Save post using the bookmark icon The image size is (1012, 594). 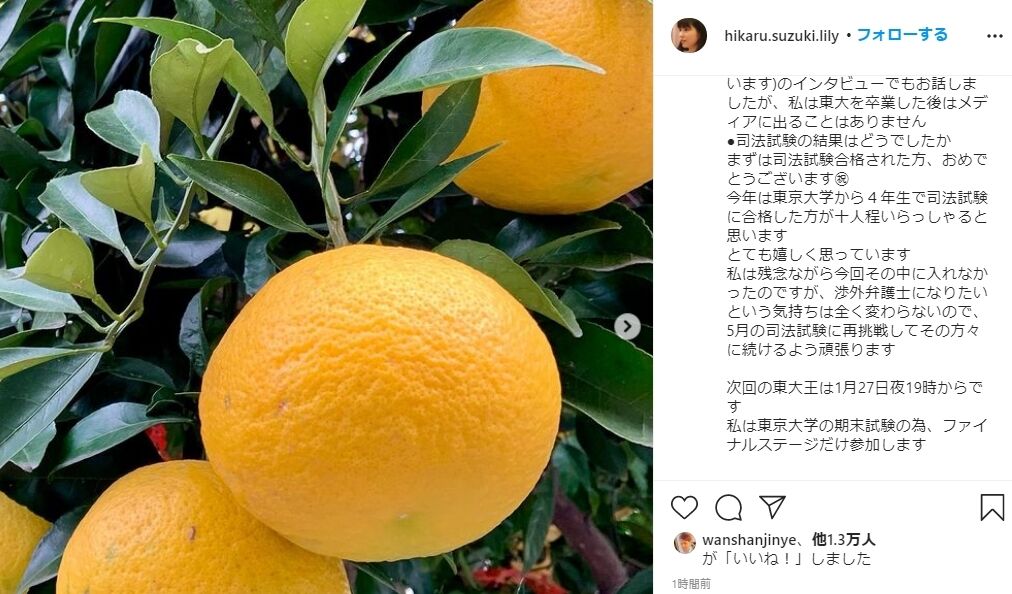click(x=992, y=507)
